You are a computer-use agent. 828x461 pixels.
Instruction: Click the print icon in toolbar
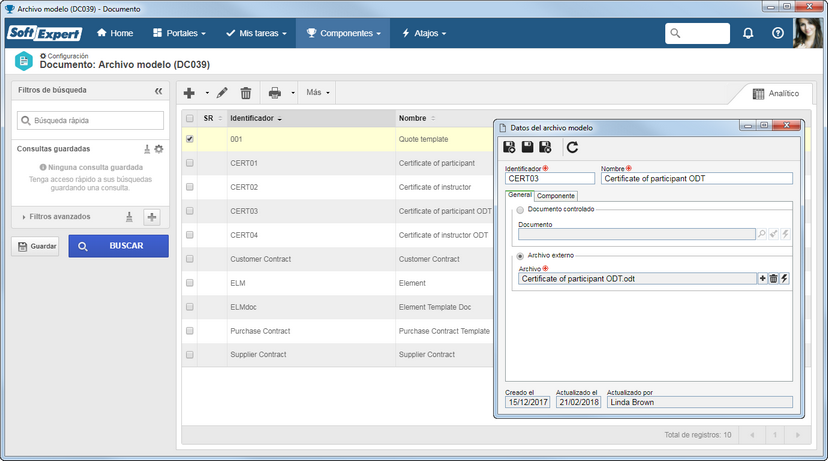point(275,93)
